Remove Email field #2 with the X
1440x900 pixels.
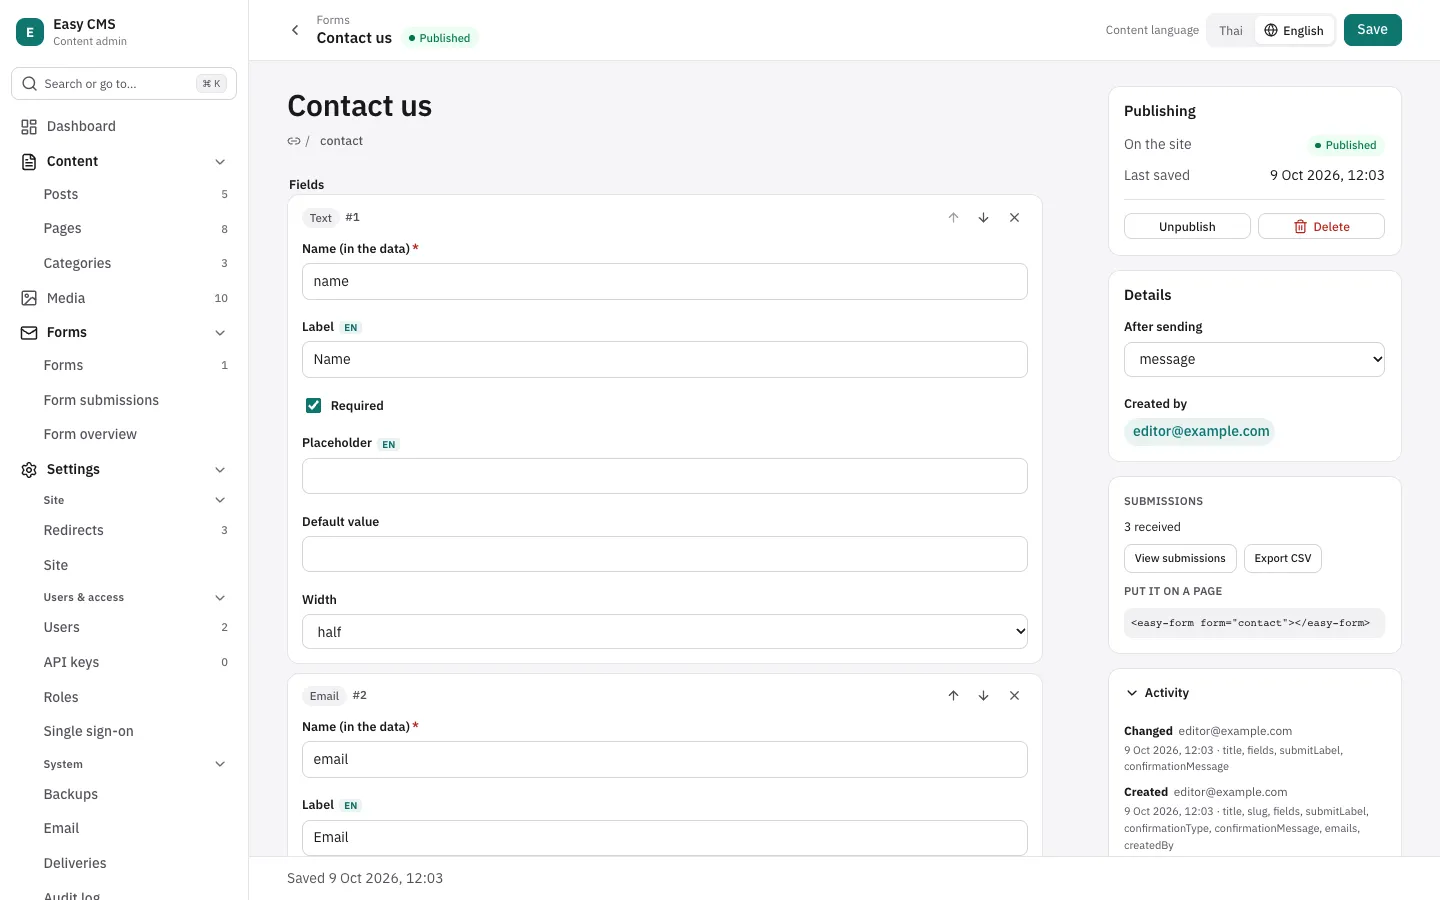pos(1014,696)
